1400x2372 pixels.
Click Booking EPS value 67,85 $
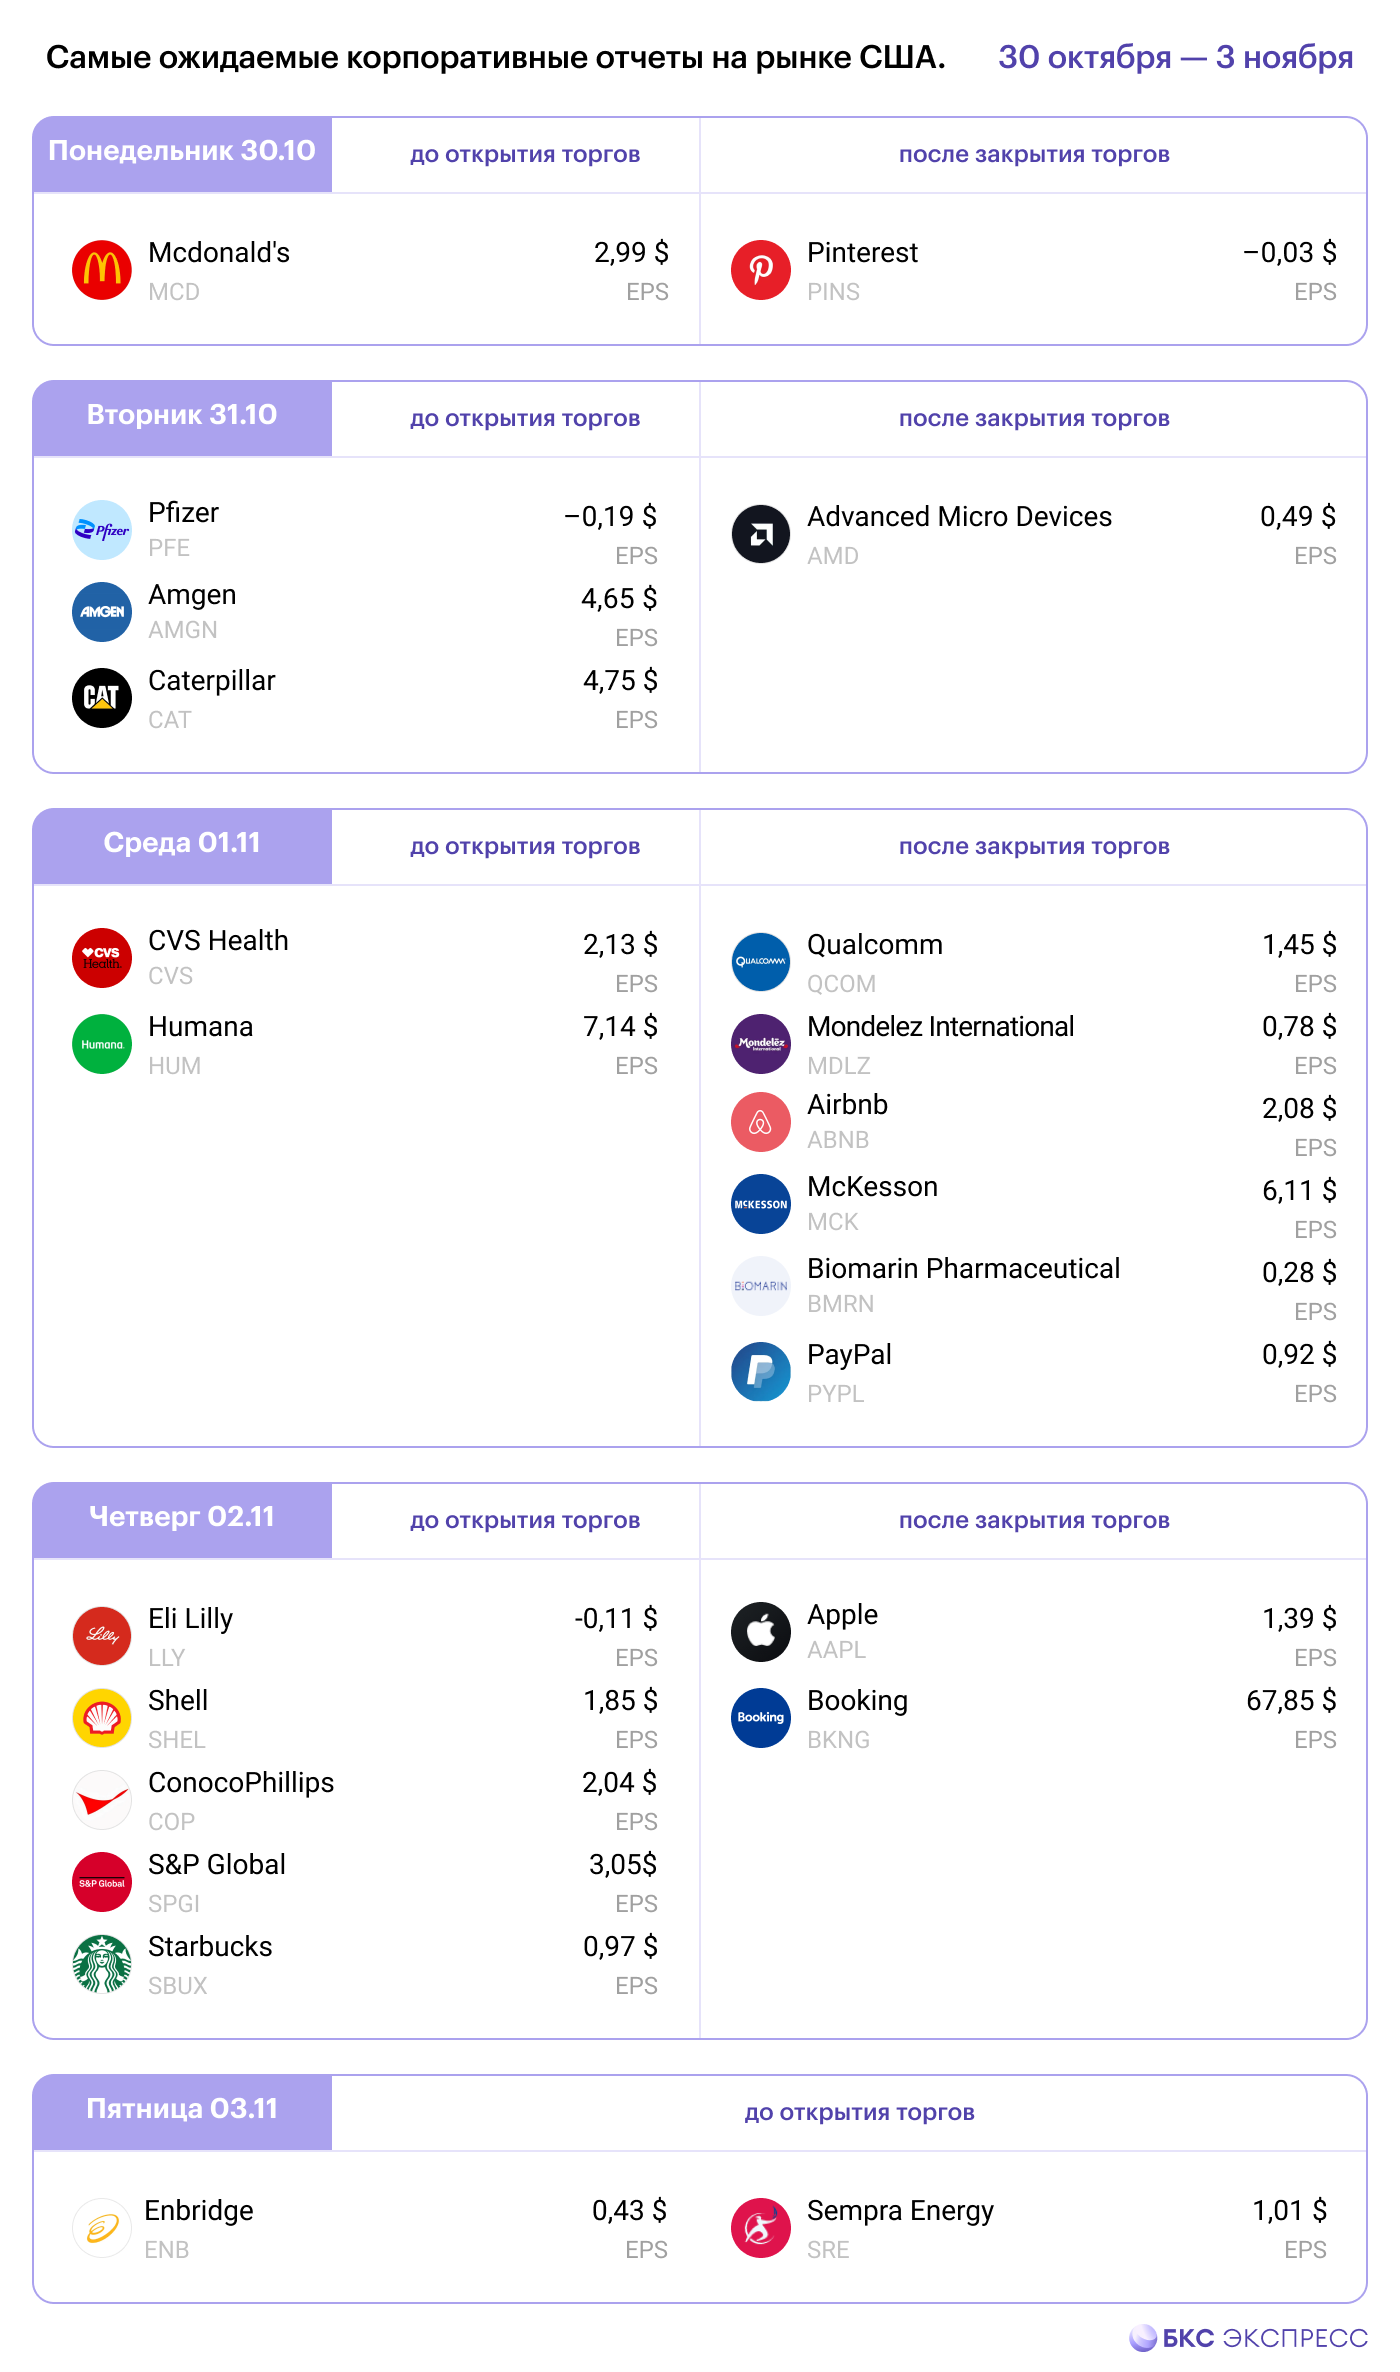click(x=1291, y=1701)
